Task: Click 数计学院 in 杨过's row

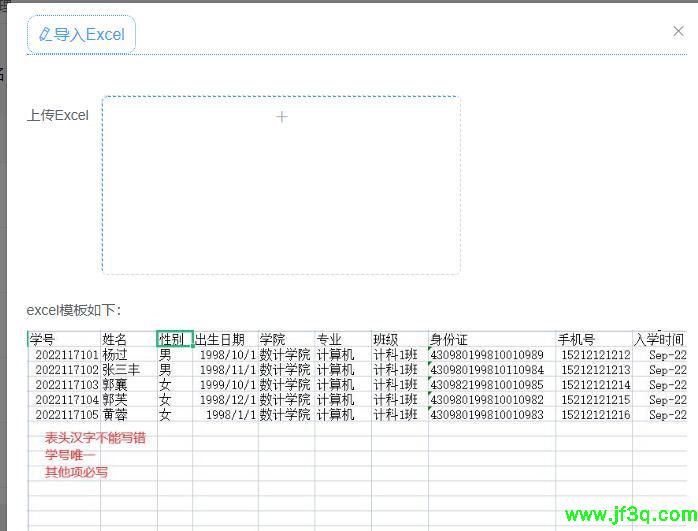Action: [x=285, y=355]
